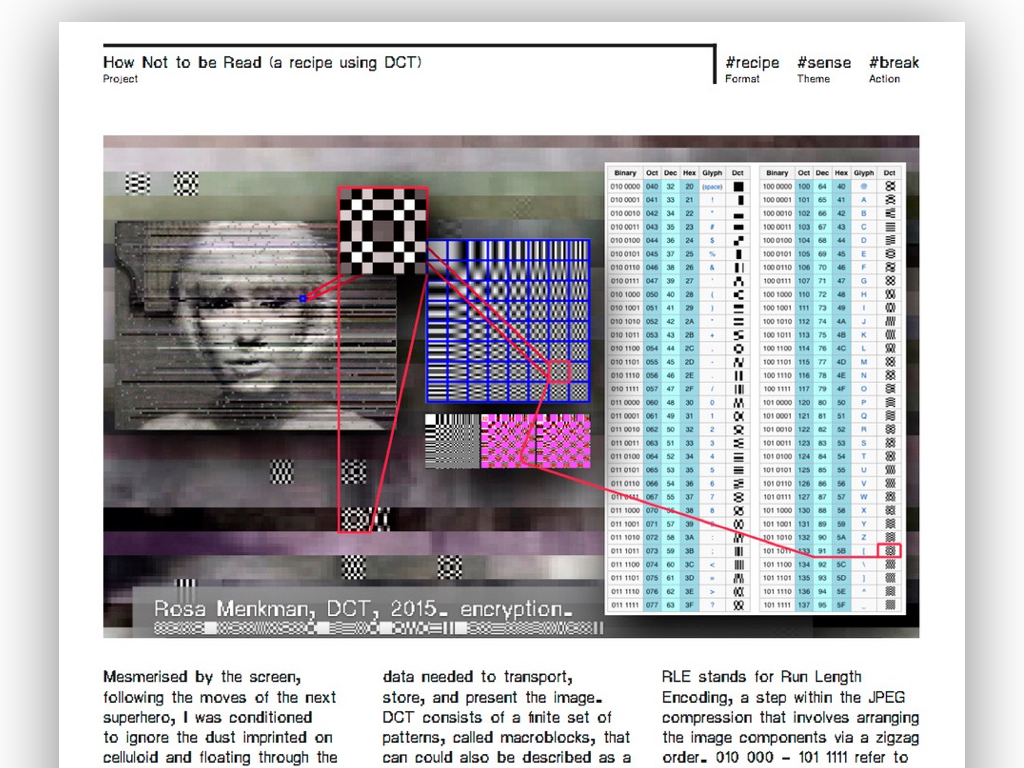Click the line "superhero, I was conditioned"

pos(208,718)
